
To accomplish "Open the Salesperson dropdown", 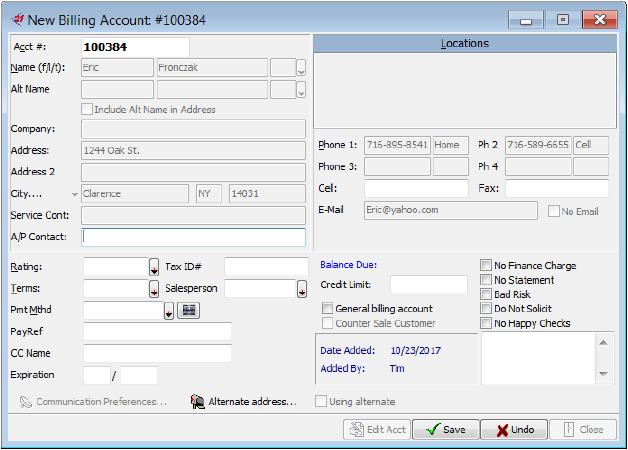I will 301,289.
